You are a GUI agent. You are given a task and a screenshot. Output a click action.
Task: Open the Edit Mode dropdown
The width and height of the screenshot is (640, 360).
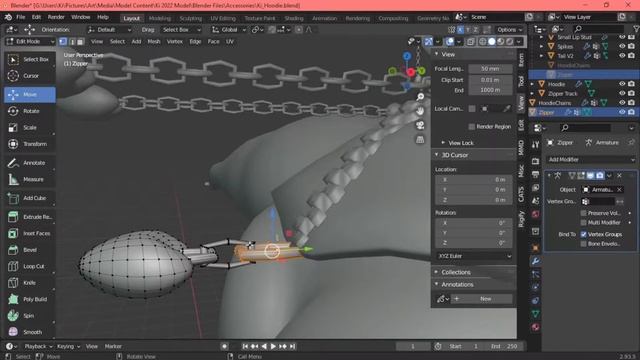coord(30,42)
